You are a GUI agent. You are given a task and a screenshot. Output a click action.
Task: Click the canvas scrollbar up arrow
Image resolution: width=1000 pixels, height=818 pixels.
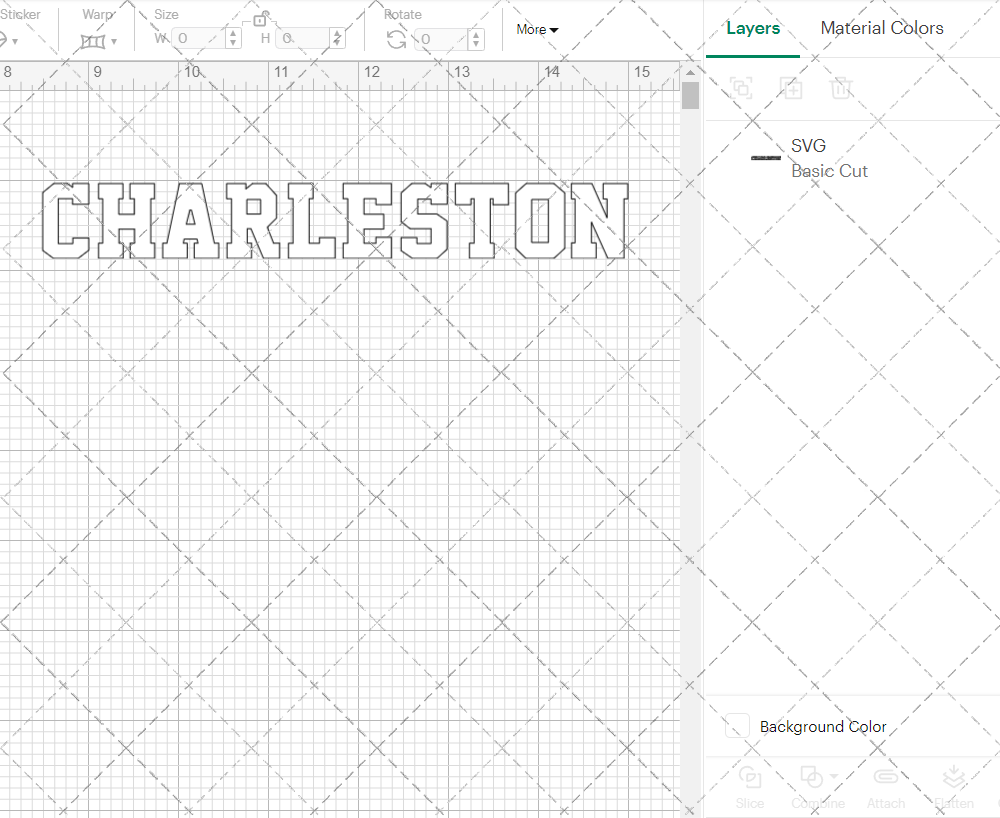[690, 72]
